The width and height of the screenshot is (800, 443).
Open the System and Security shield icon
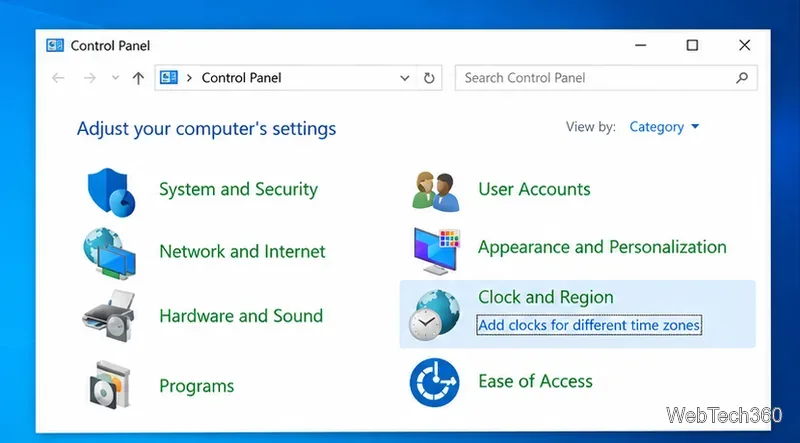111,192
